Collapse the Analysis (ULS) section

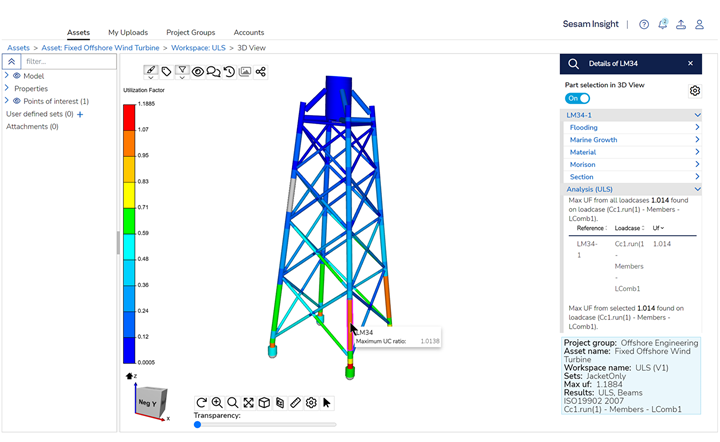point(631,189)
